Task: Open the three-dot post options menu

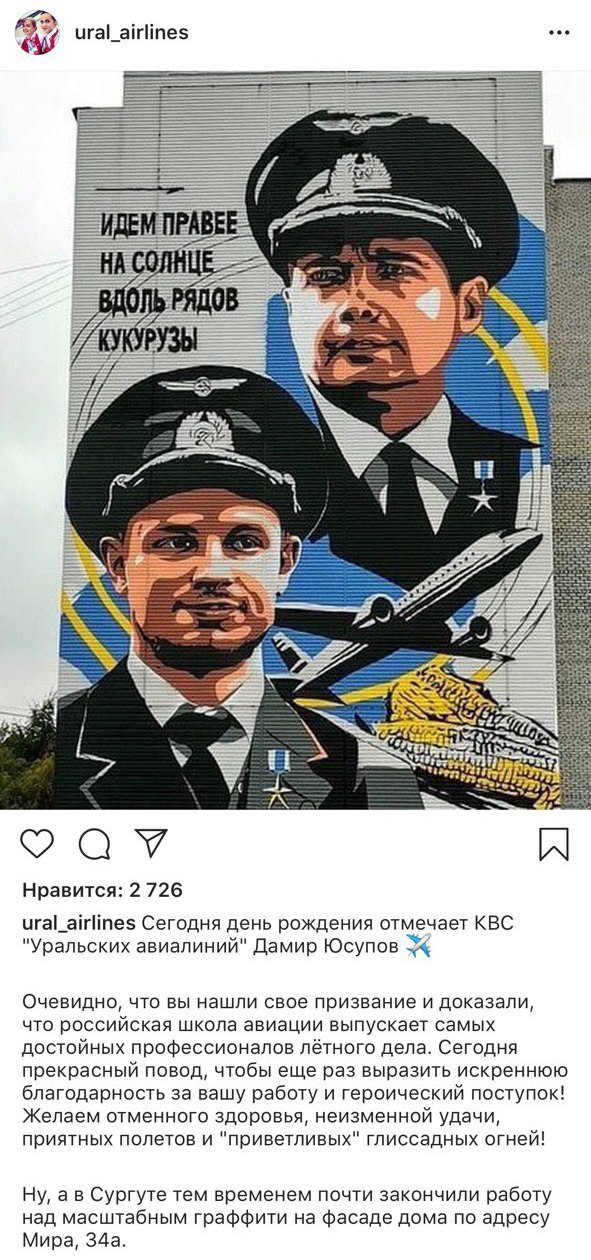Action: pos(559,33)
